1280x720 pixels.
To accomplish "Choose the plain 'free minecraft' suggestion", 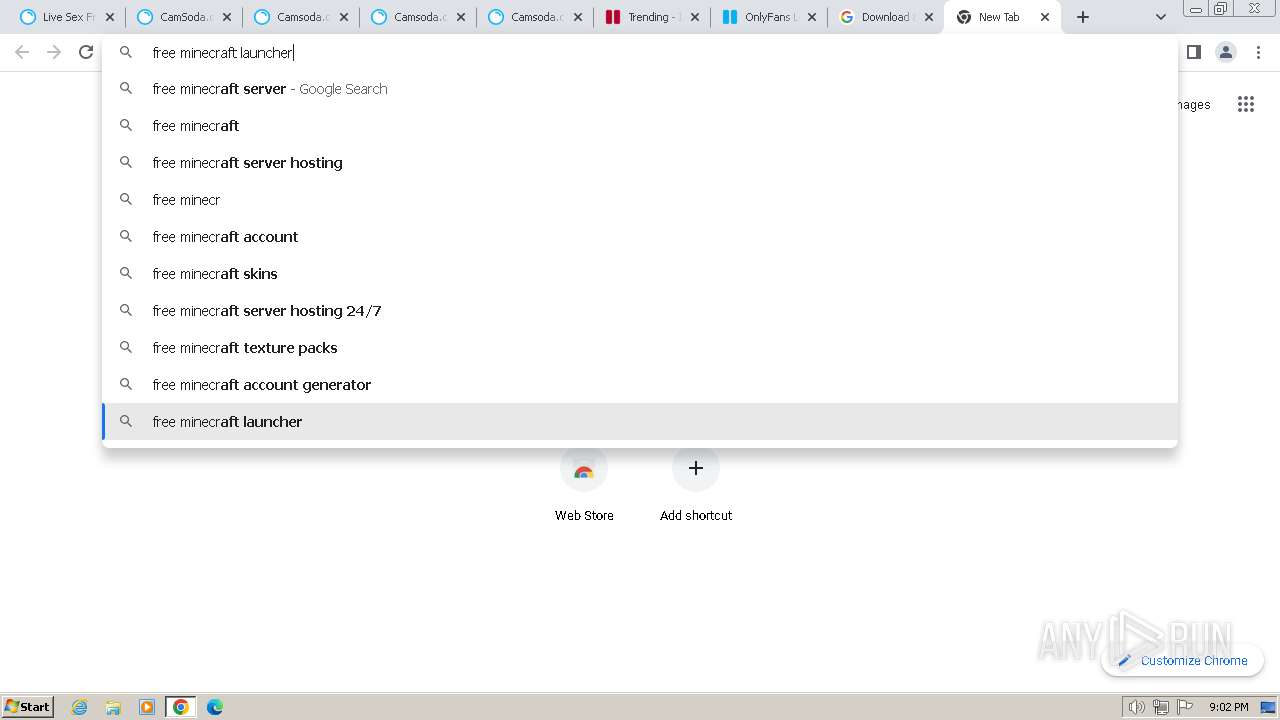I will [640, 126].
